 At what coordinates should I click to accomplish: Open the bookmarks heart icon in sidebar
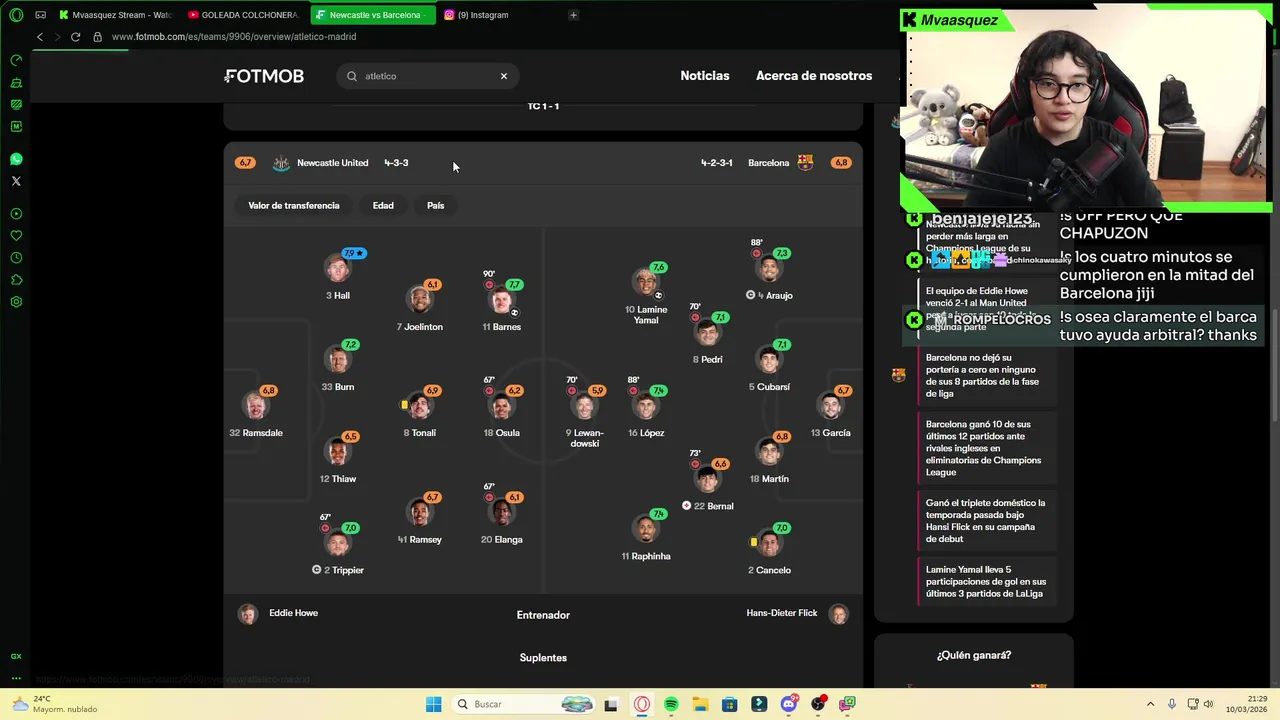pyautogui.click(x=16, y=236)
